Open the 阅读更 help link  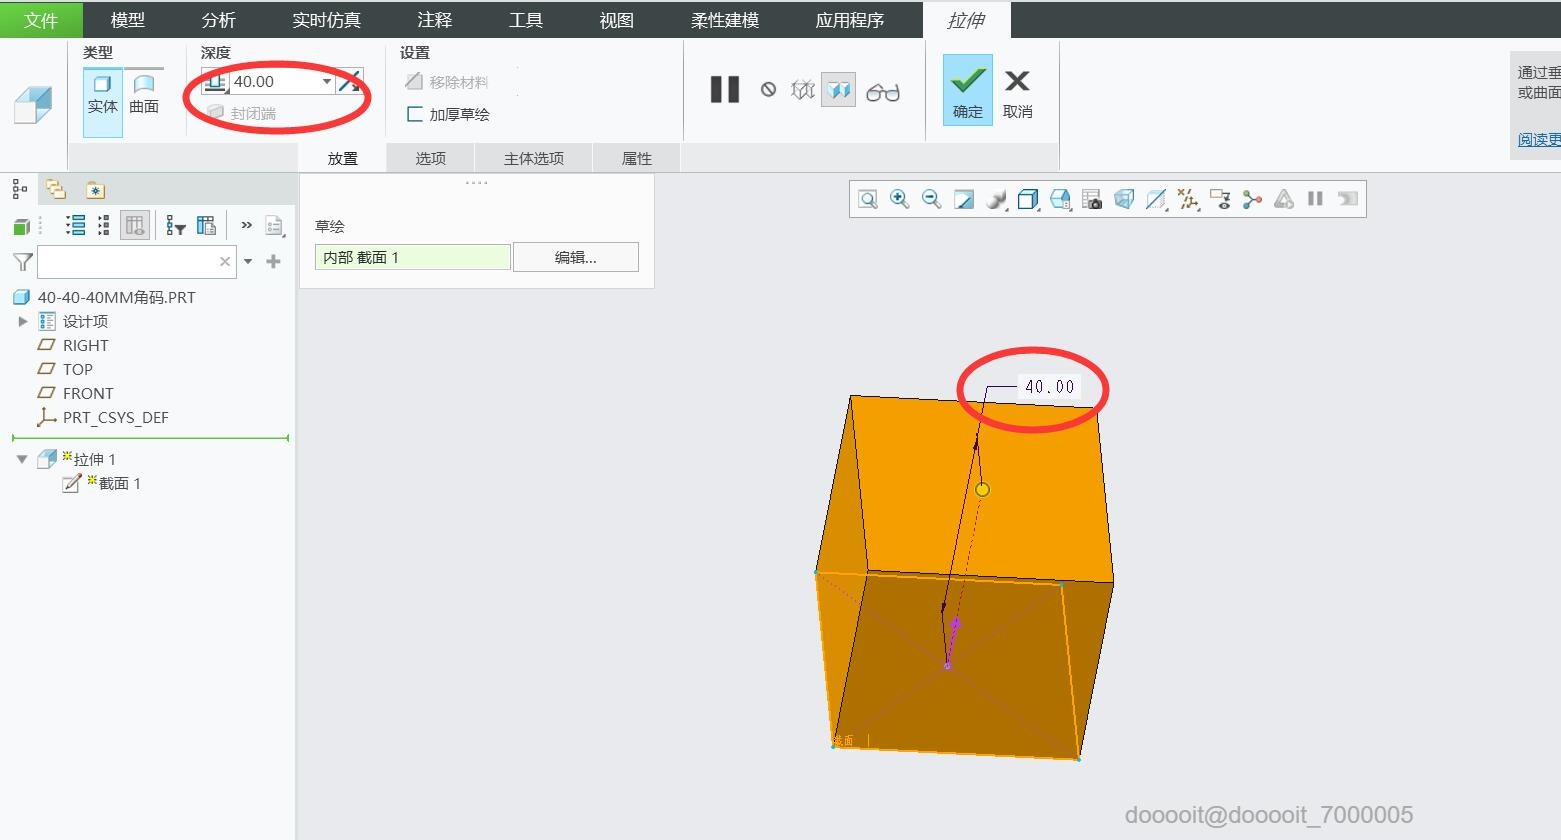point(1539,140)
